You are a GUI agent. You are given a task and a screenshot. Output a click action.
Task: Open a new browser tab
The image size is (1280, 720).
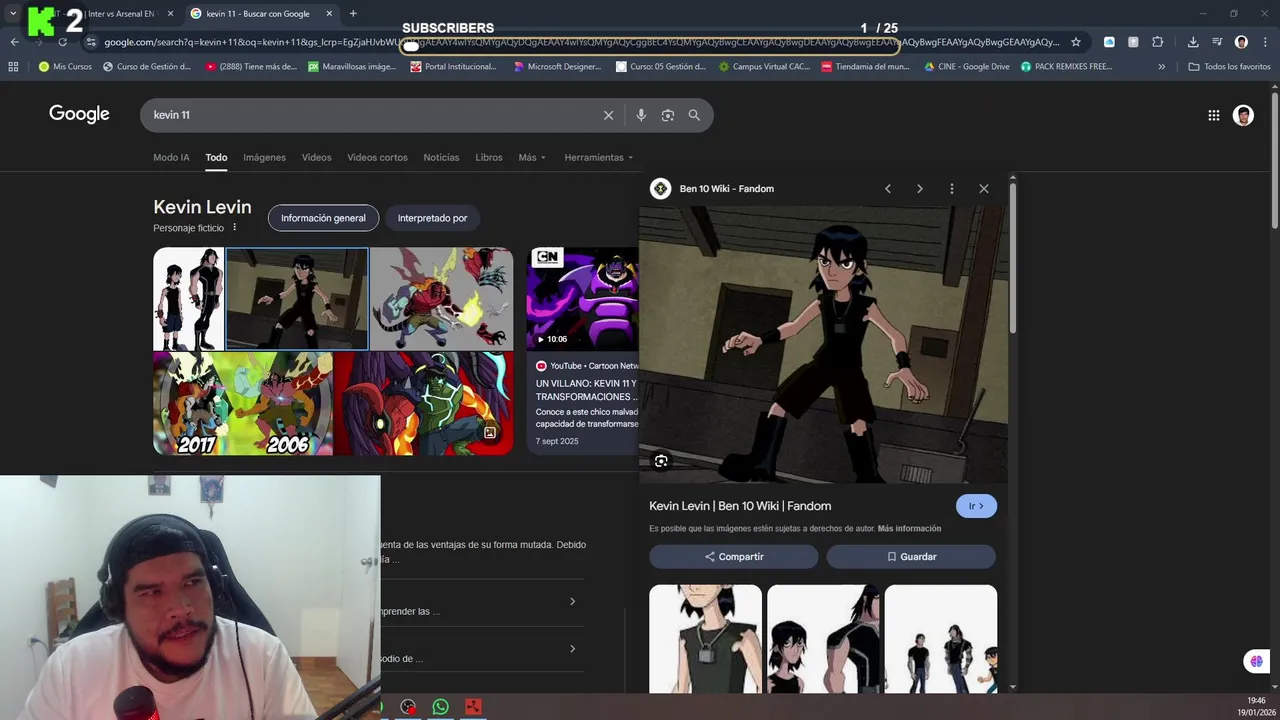click(353, 13)
